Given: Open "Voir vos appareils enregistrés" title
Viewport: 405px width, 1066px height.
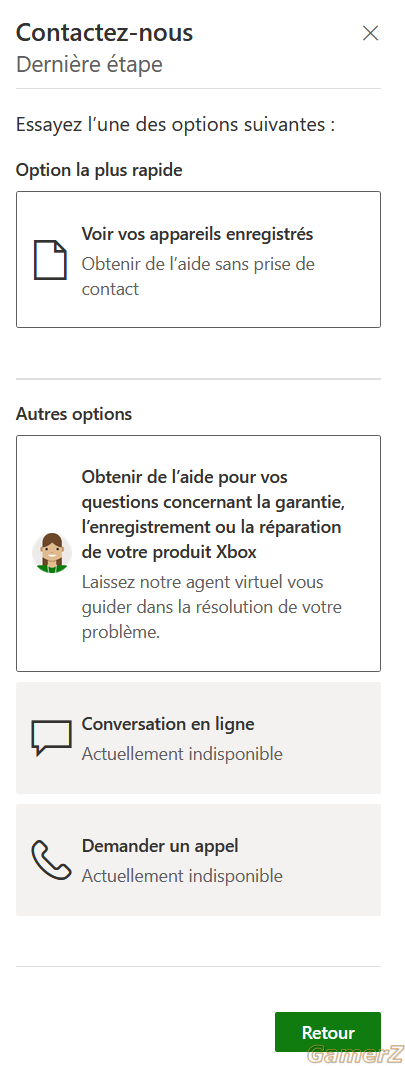Looking at the screenshot, I should pos(197,235).
